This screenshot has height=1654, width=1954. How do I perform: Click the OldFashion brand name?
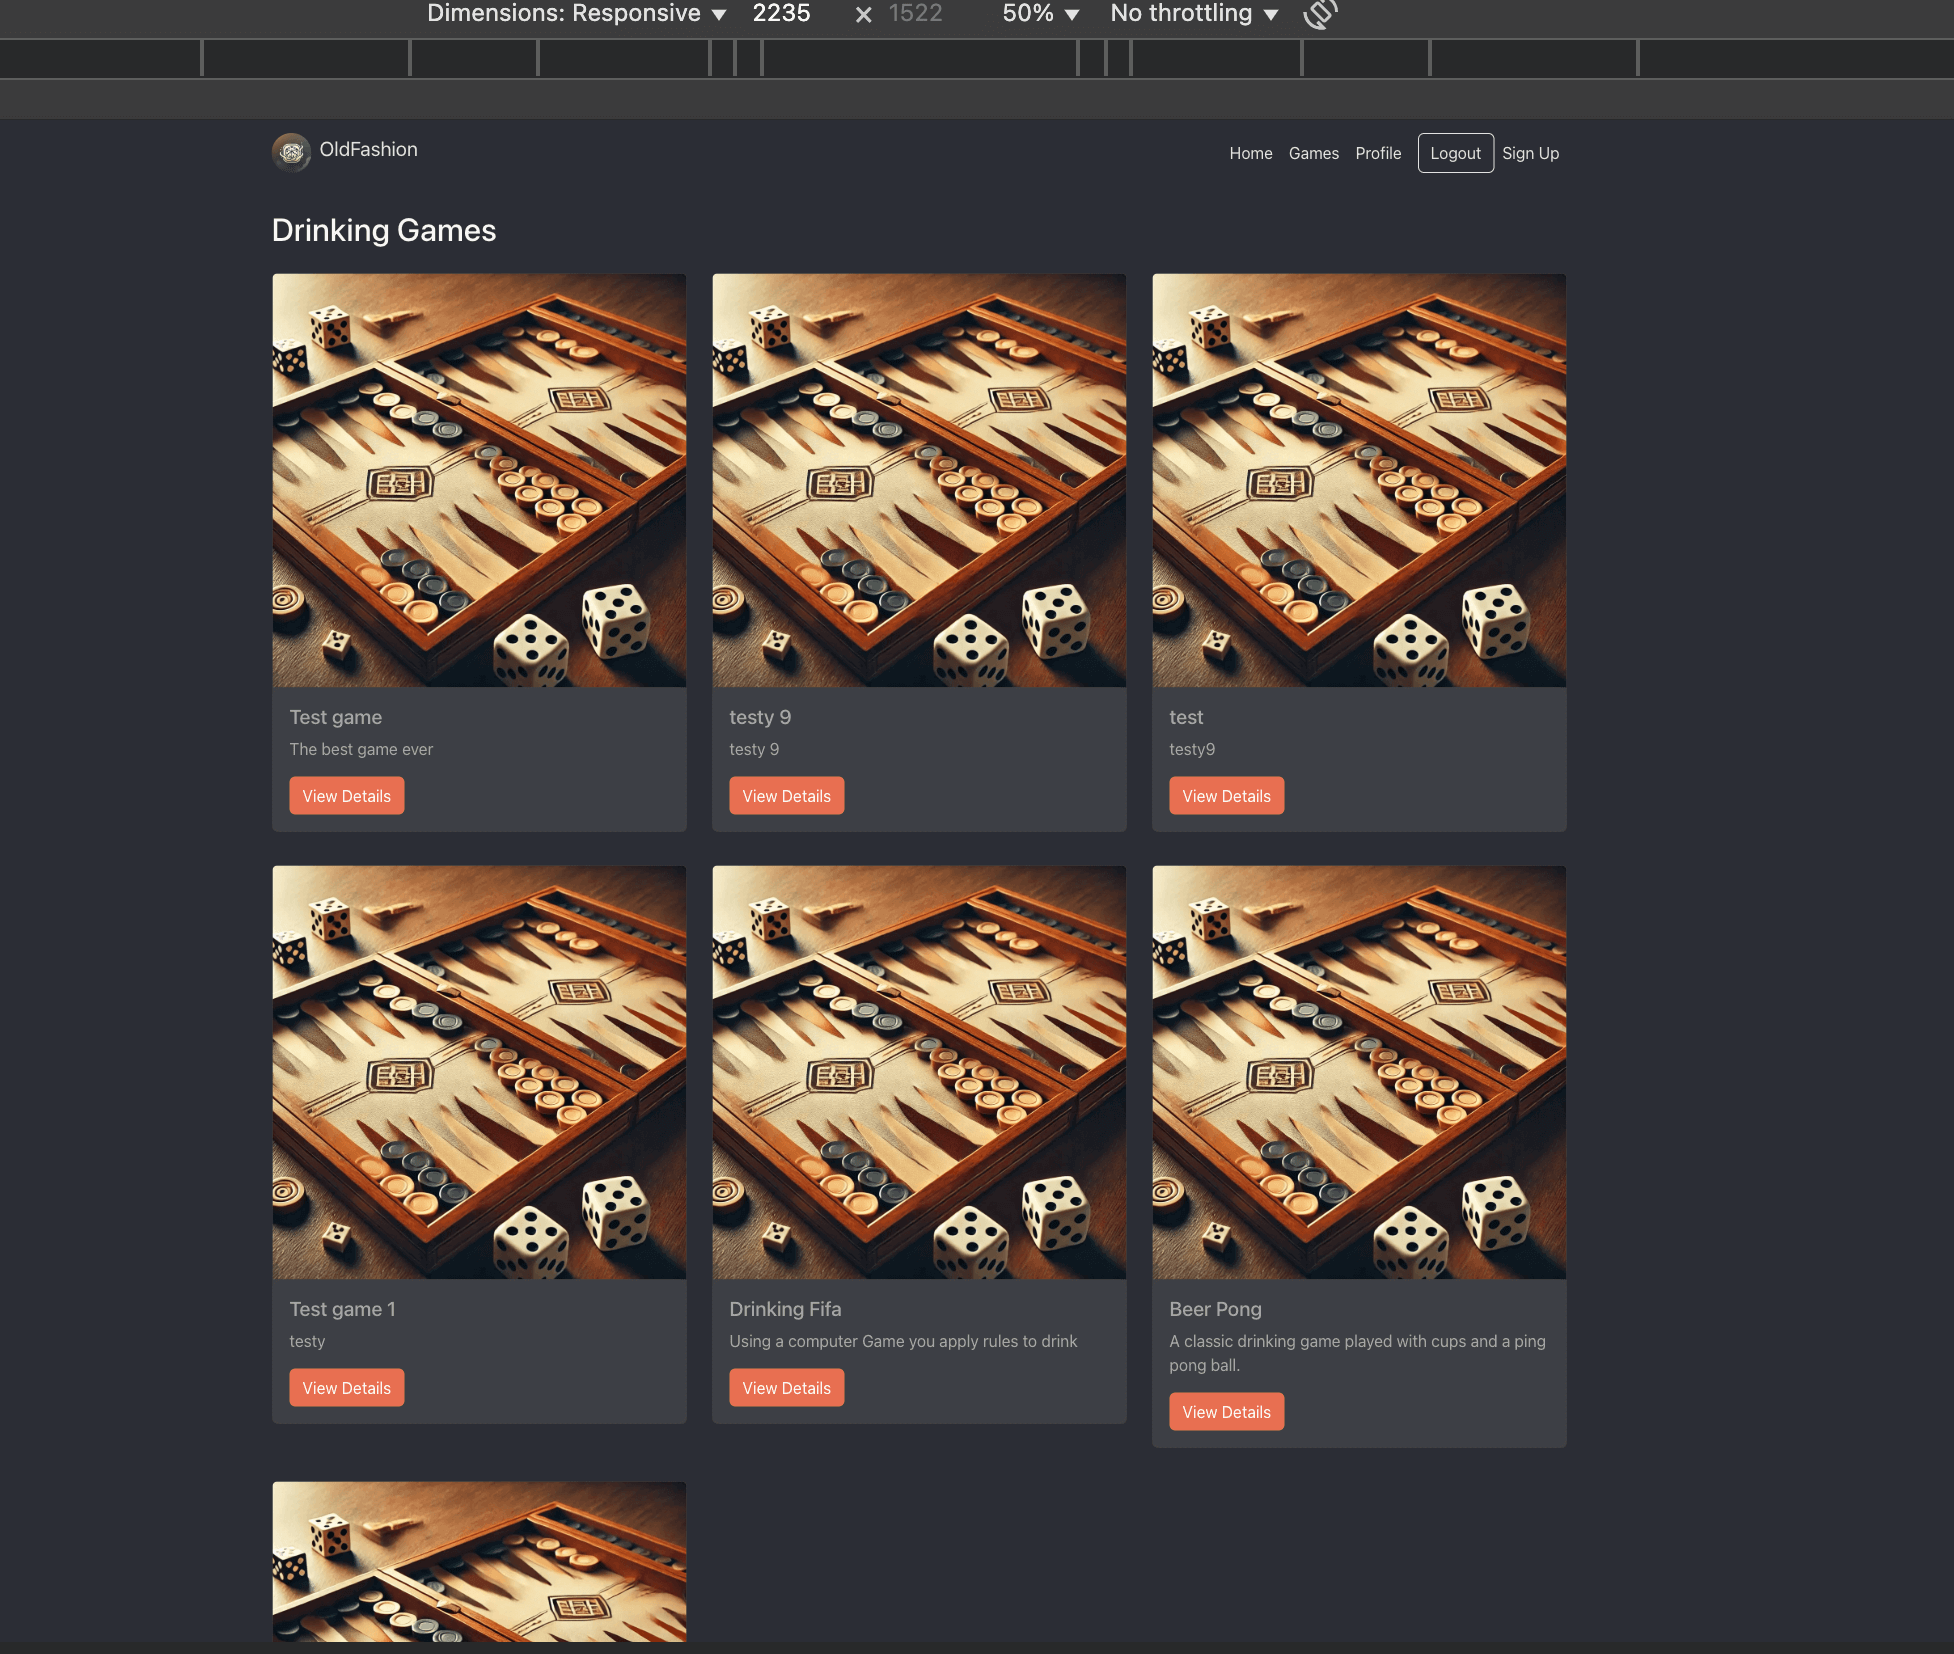click(368, 149)
